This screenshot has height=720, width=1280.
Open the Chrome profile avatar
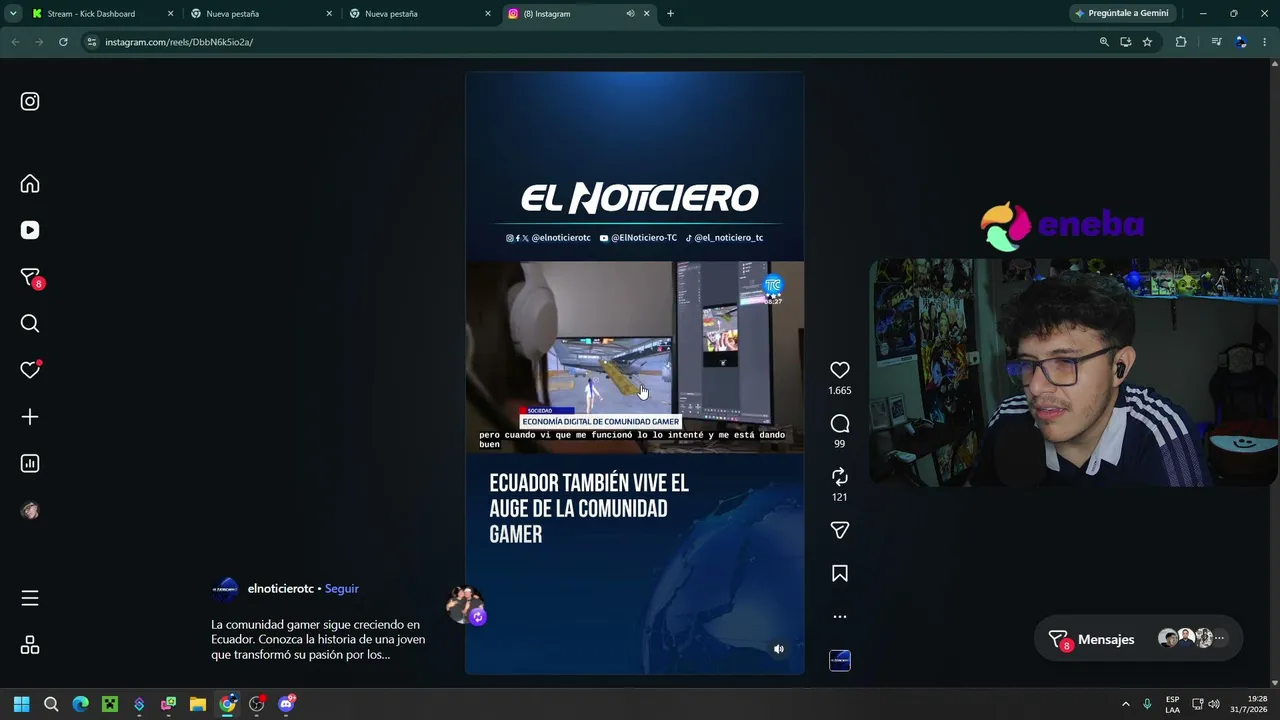[x=1241, y=42]
